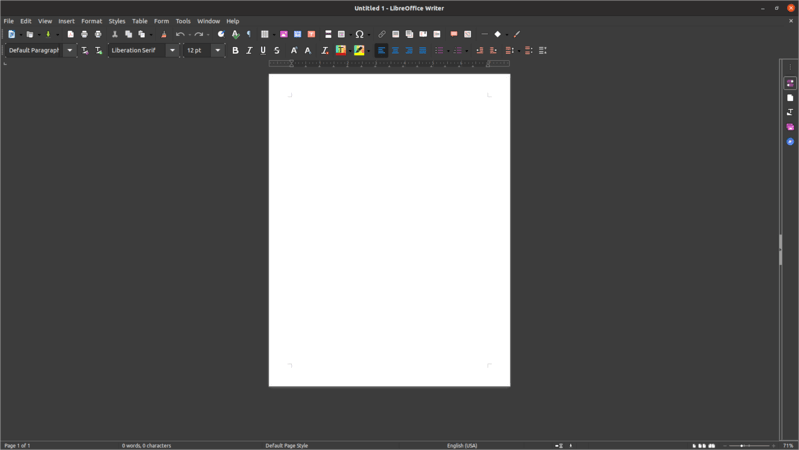Click inside the blank document page
This screenshot has height=450, width=799.
click(389, 230)
